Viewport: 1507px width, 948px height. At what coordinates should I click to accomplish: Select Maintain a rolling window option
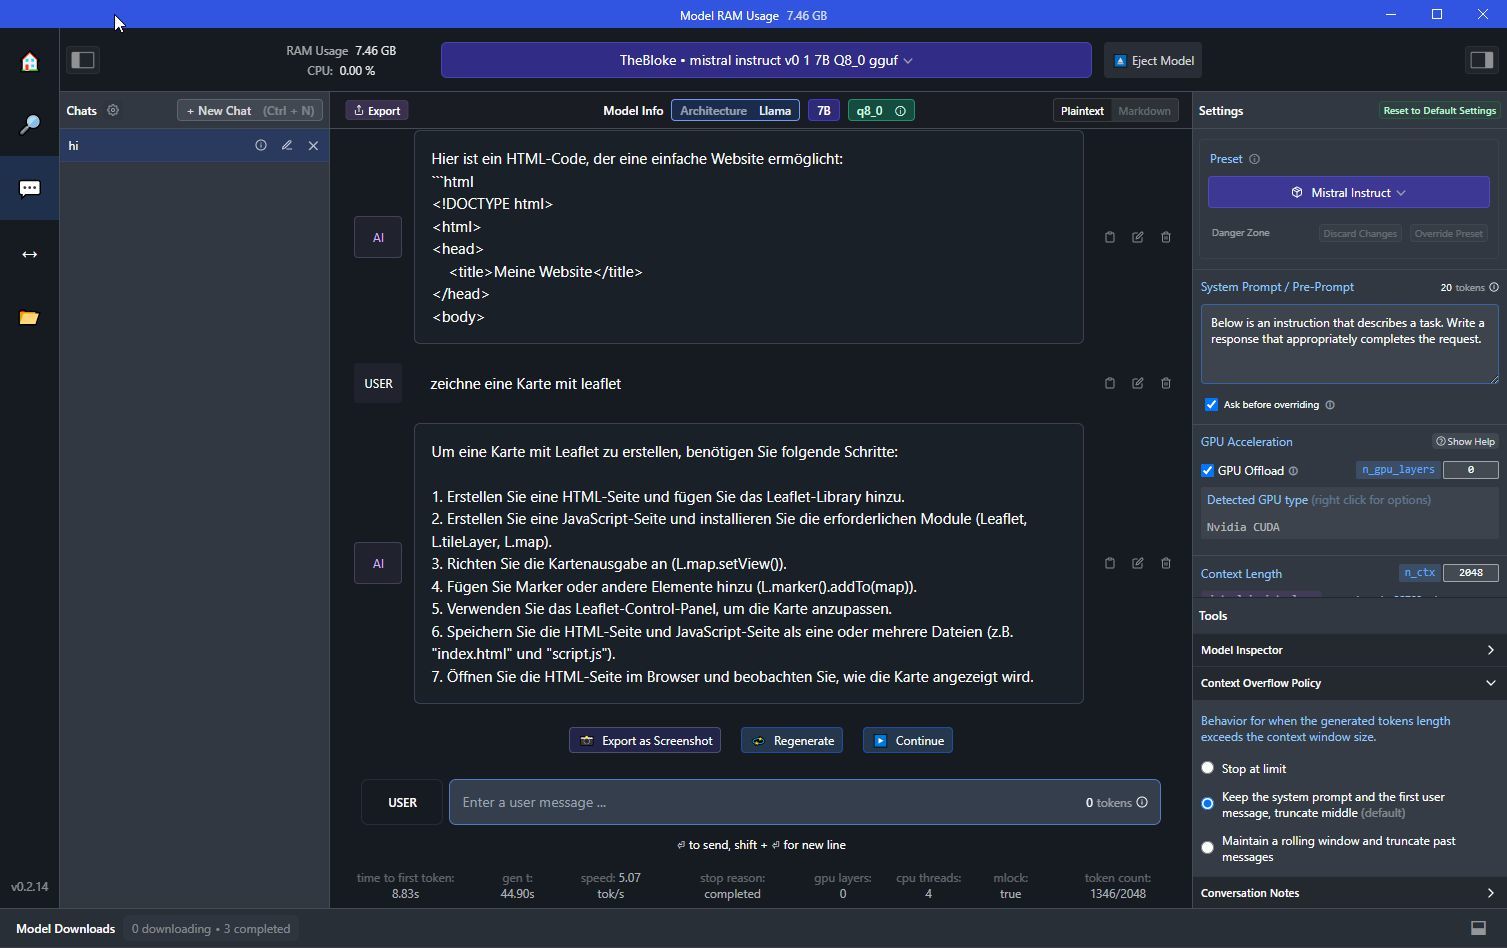1208,848
